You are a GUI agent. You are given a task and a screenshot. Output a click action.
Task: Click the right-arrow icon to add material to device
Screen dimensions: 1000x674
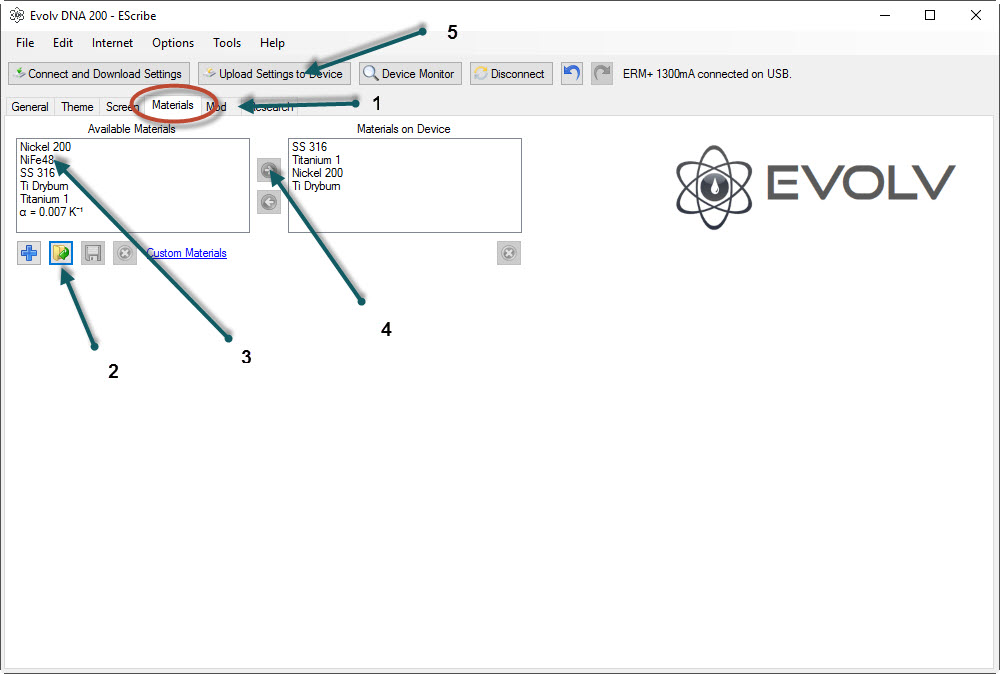[269, 170]
